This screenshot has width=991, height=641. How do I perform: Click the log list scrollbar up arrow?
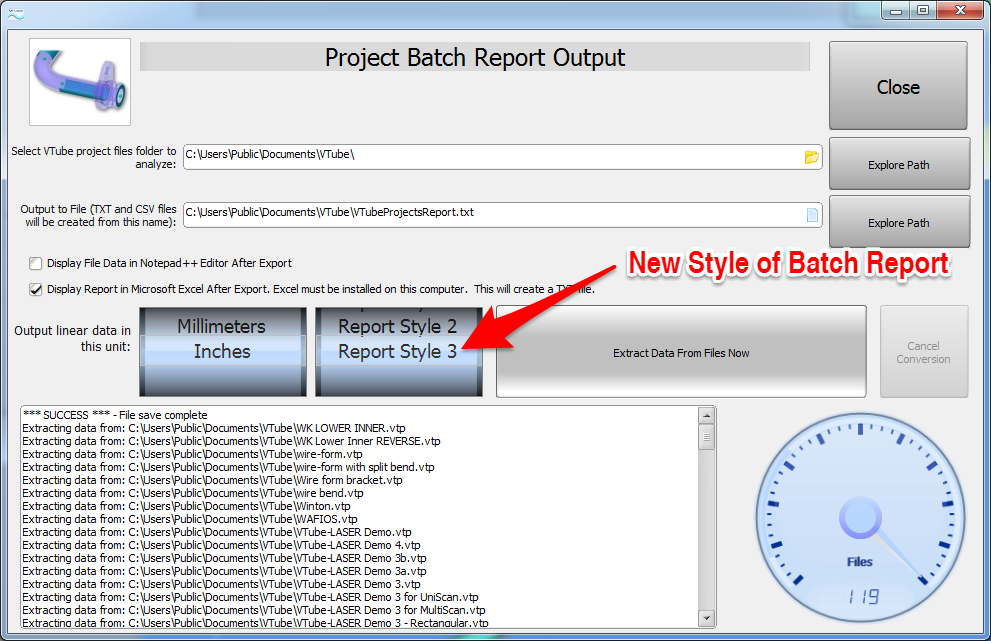click(708, 415)
